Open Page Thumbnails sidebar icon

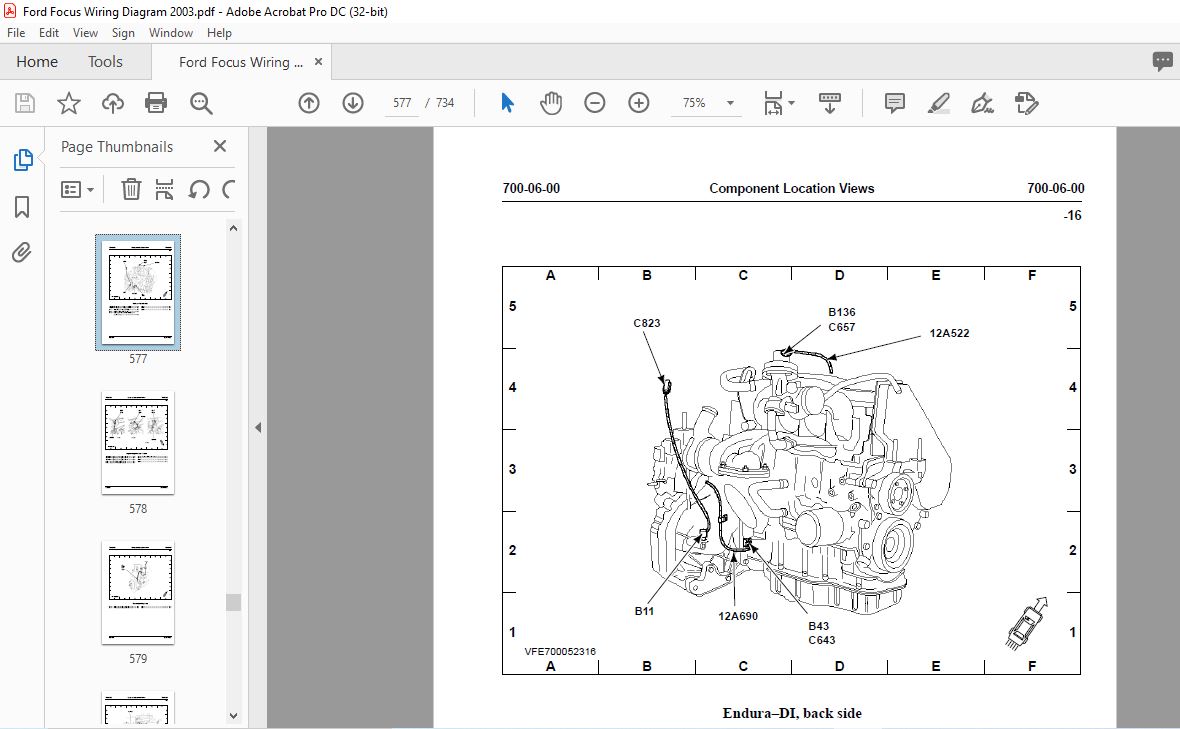coord(23,159)
